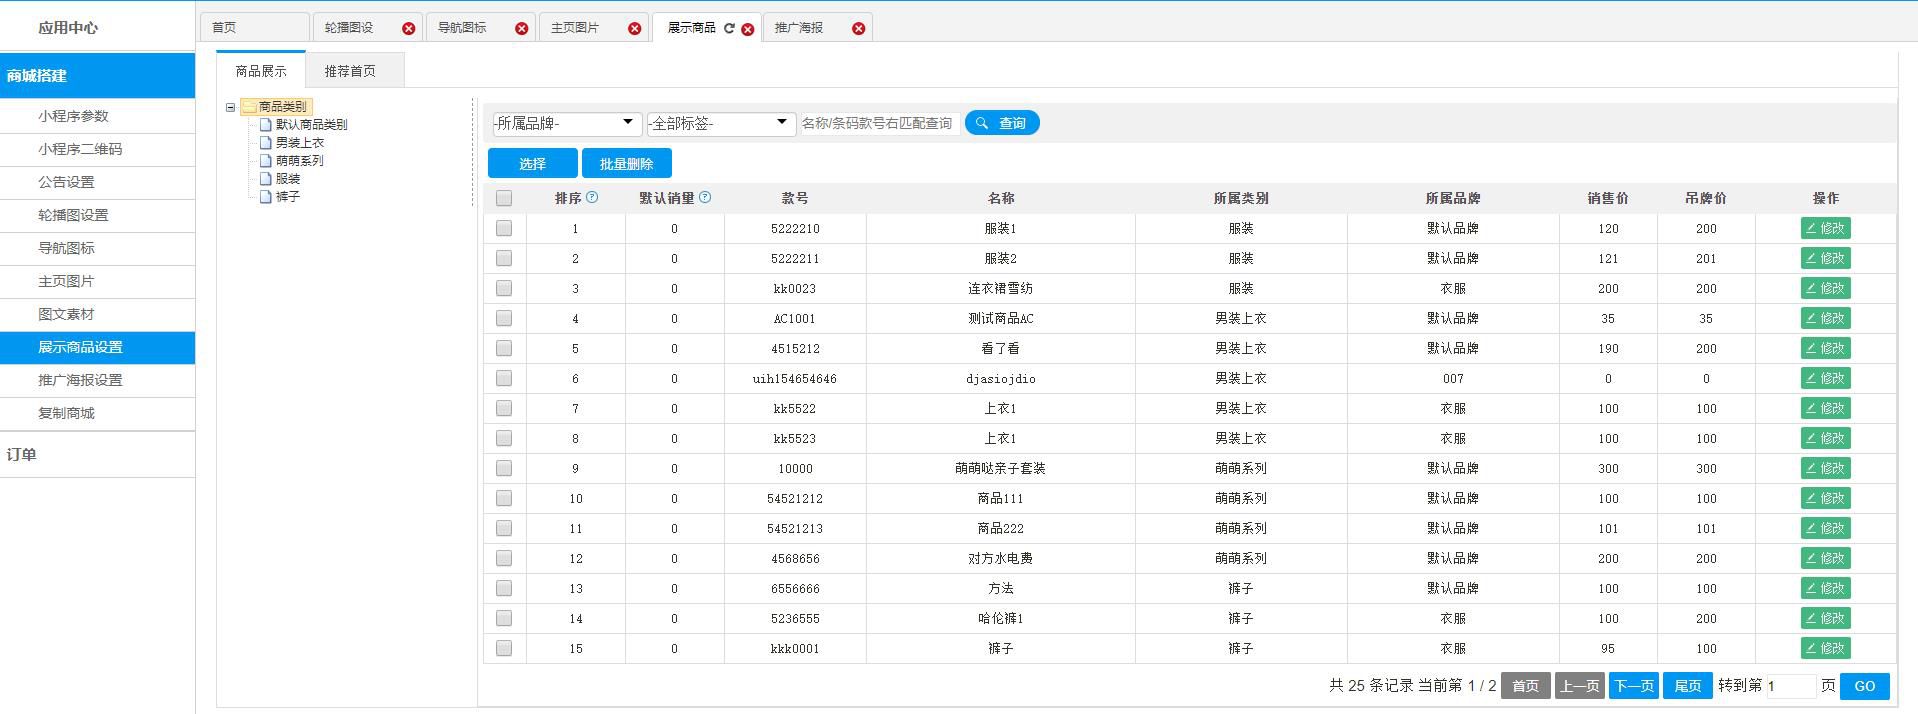
Task: Switch to the 商品展示 tab
Action: coord(261,71)
